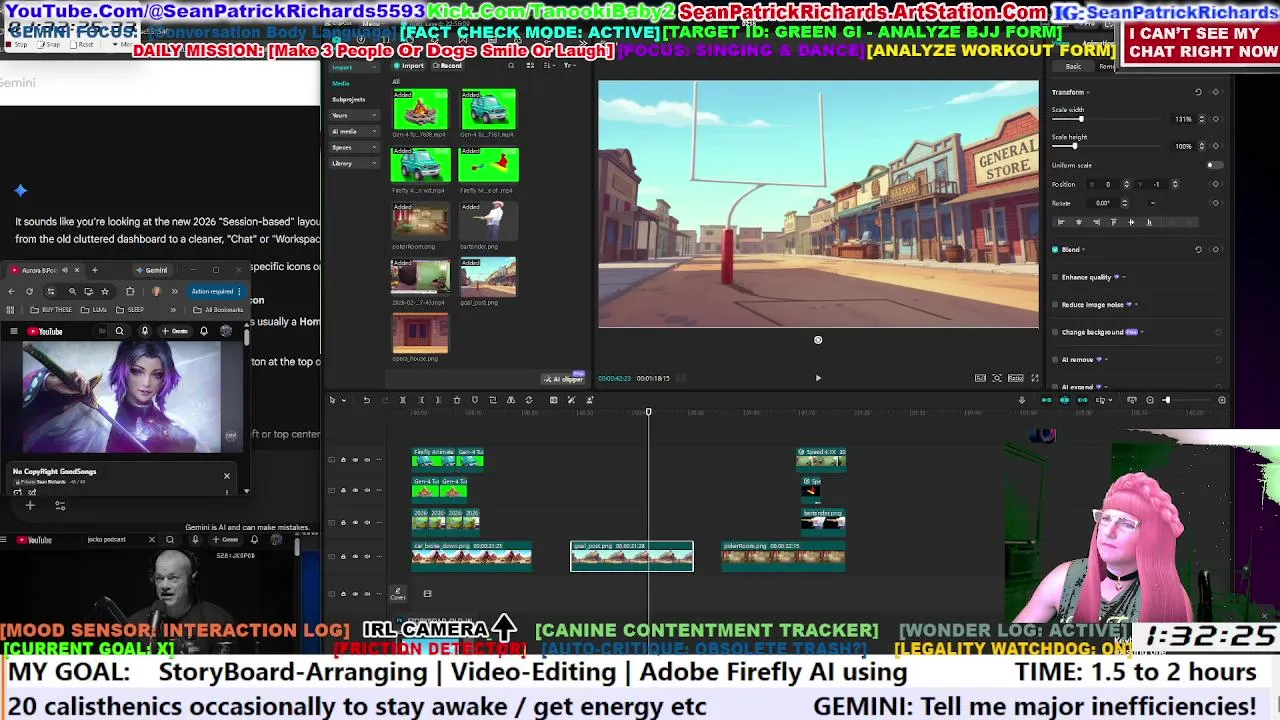The image size is (1280, 720).
Task: Expand the Enhance quality options arrow
Action: (1123, 277)
